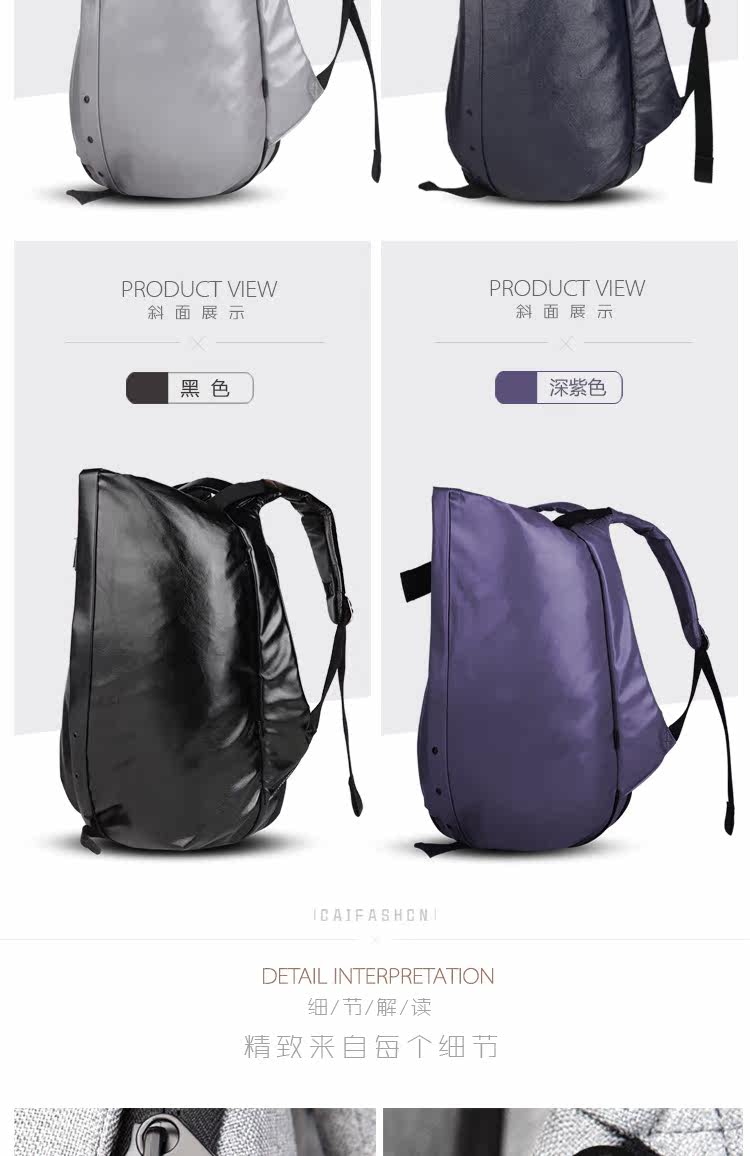Image resolution: width=750 pixels, height=1156 pixels.
Task: Click the left PRODUCT VIEW heading
Action: (199, 289)
